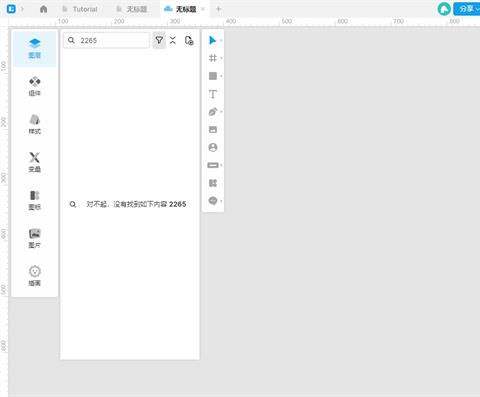Open the app logo main menu
This screenshot has height=397, width=480.
(11, 9)
